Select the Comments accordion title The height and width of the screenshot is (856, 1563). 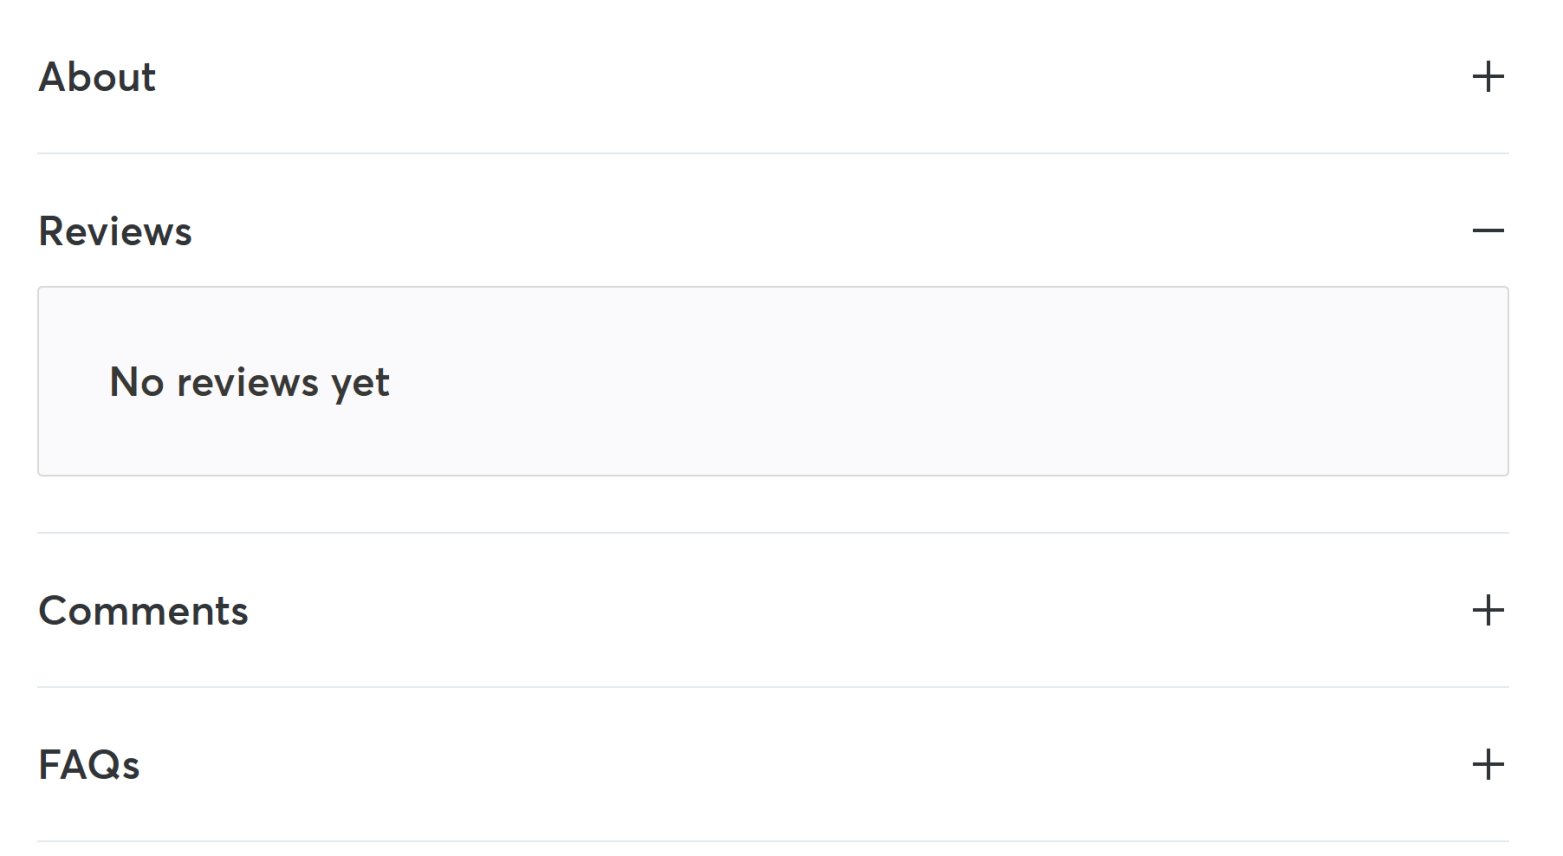point(143,611)
